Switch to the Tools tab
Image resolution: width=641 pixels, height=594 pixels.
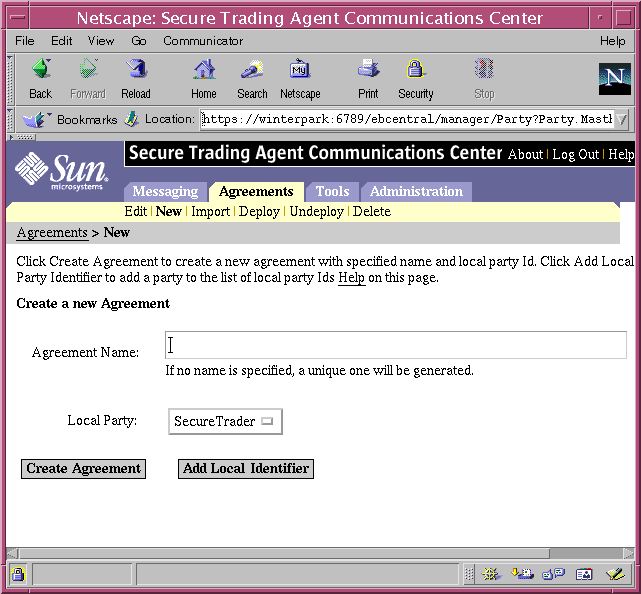pos(333,192)
